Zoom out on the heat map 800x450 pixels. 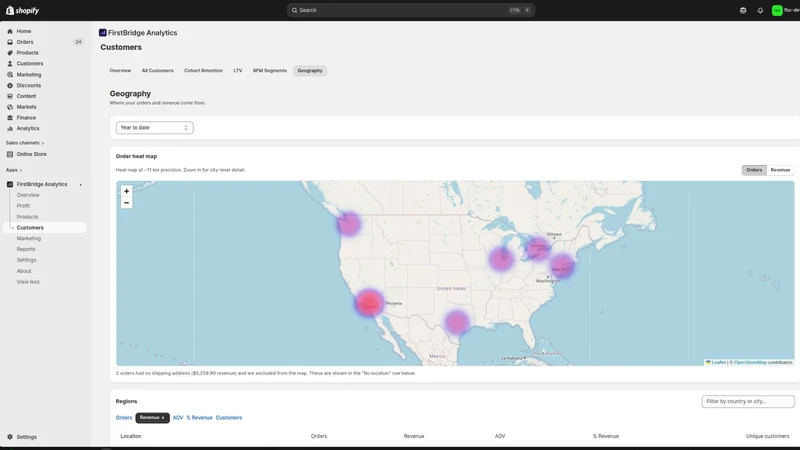tap(127, 203)
